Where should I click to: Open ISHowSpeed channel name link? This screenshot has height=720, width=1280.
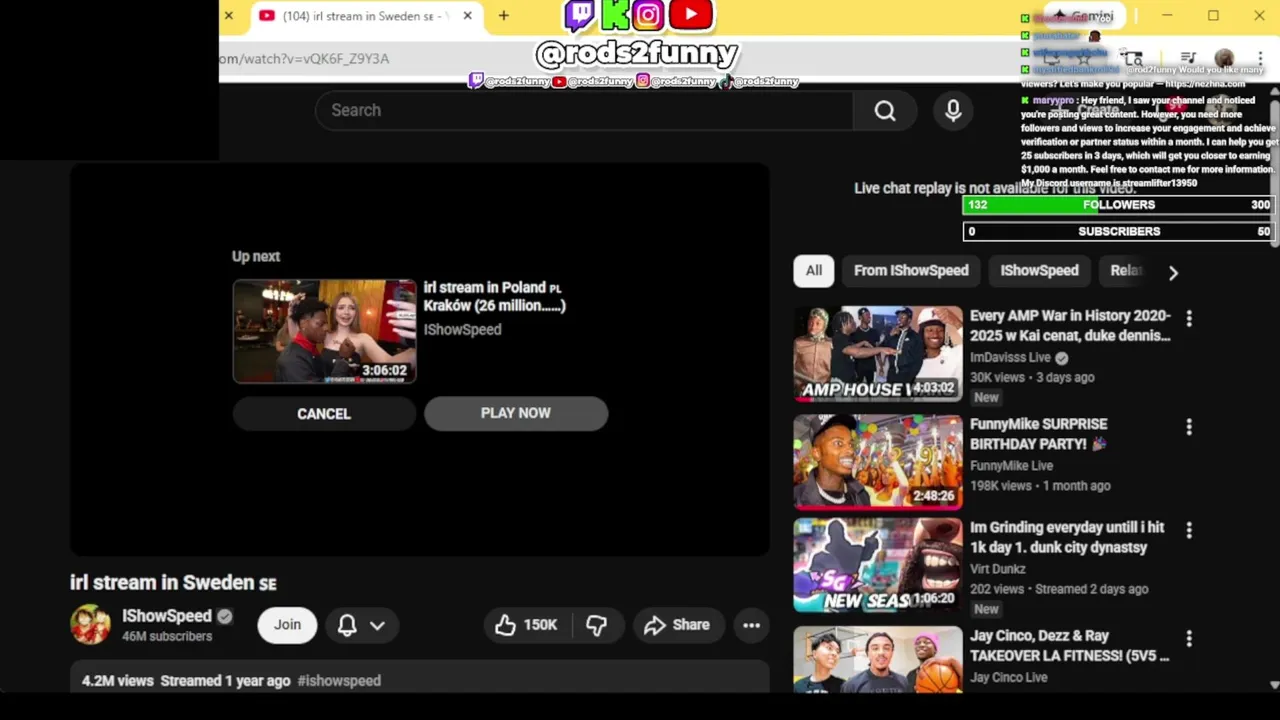167,616
